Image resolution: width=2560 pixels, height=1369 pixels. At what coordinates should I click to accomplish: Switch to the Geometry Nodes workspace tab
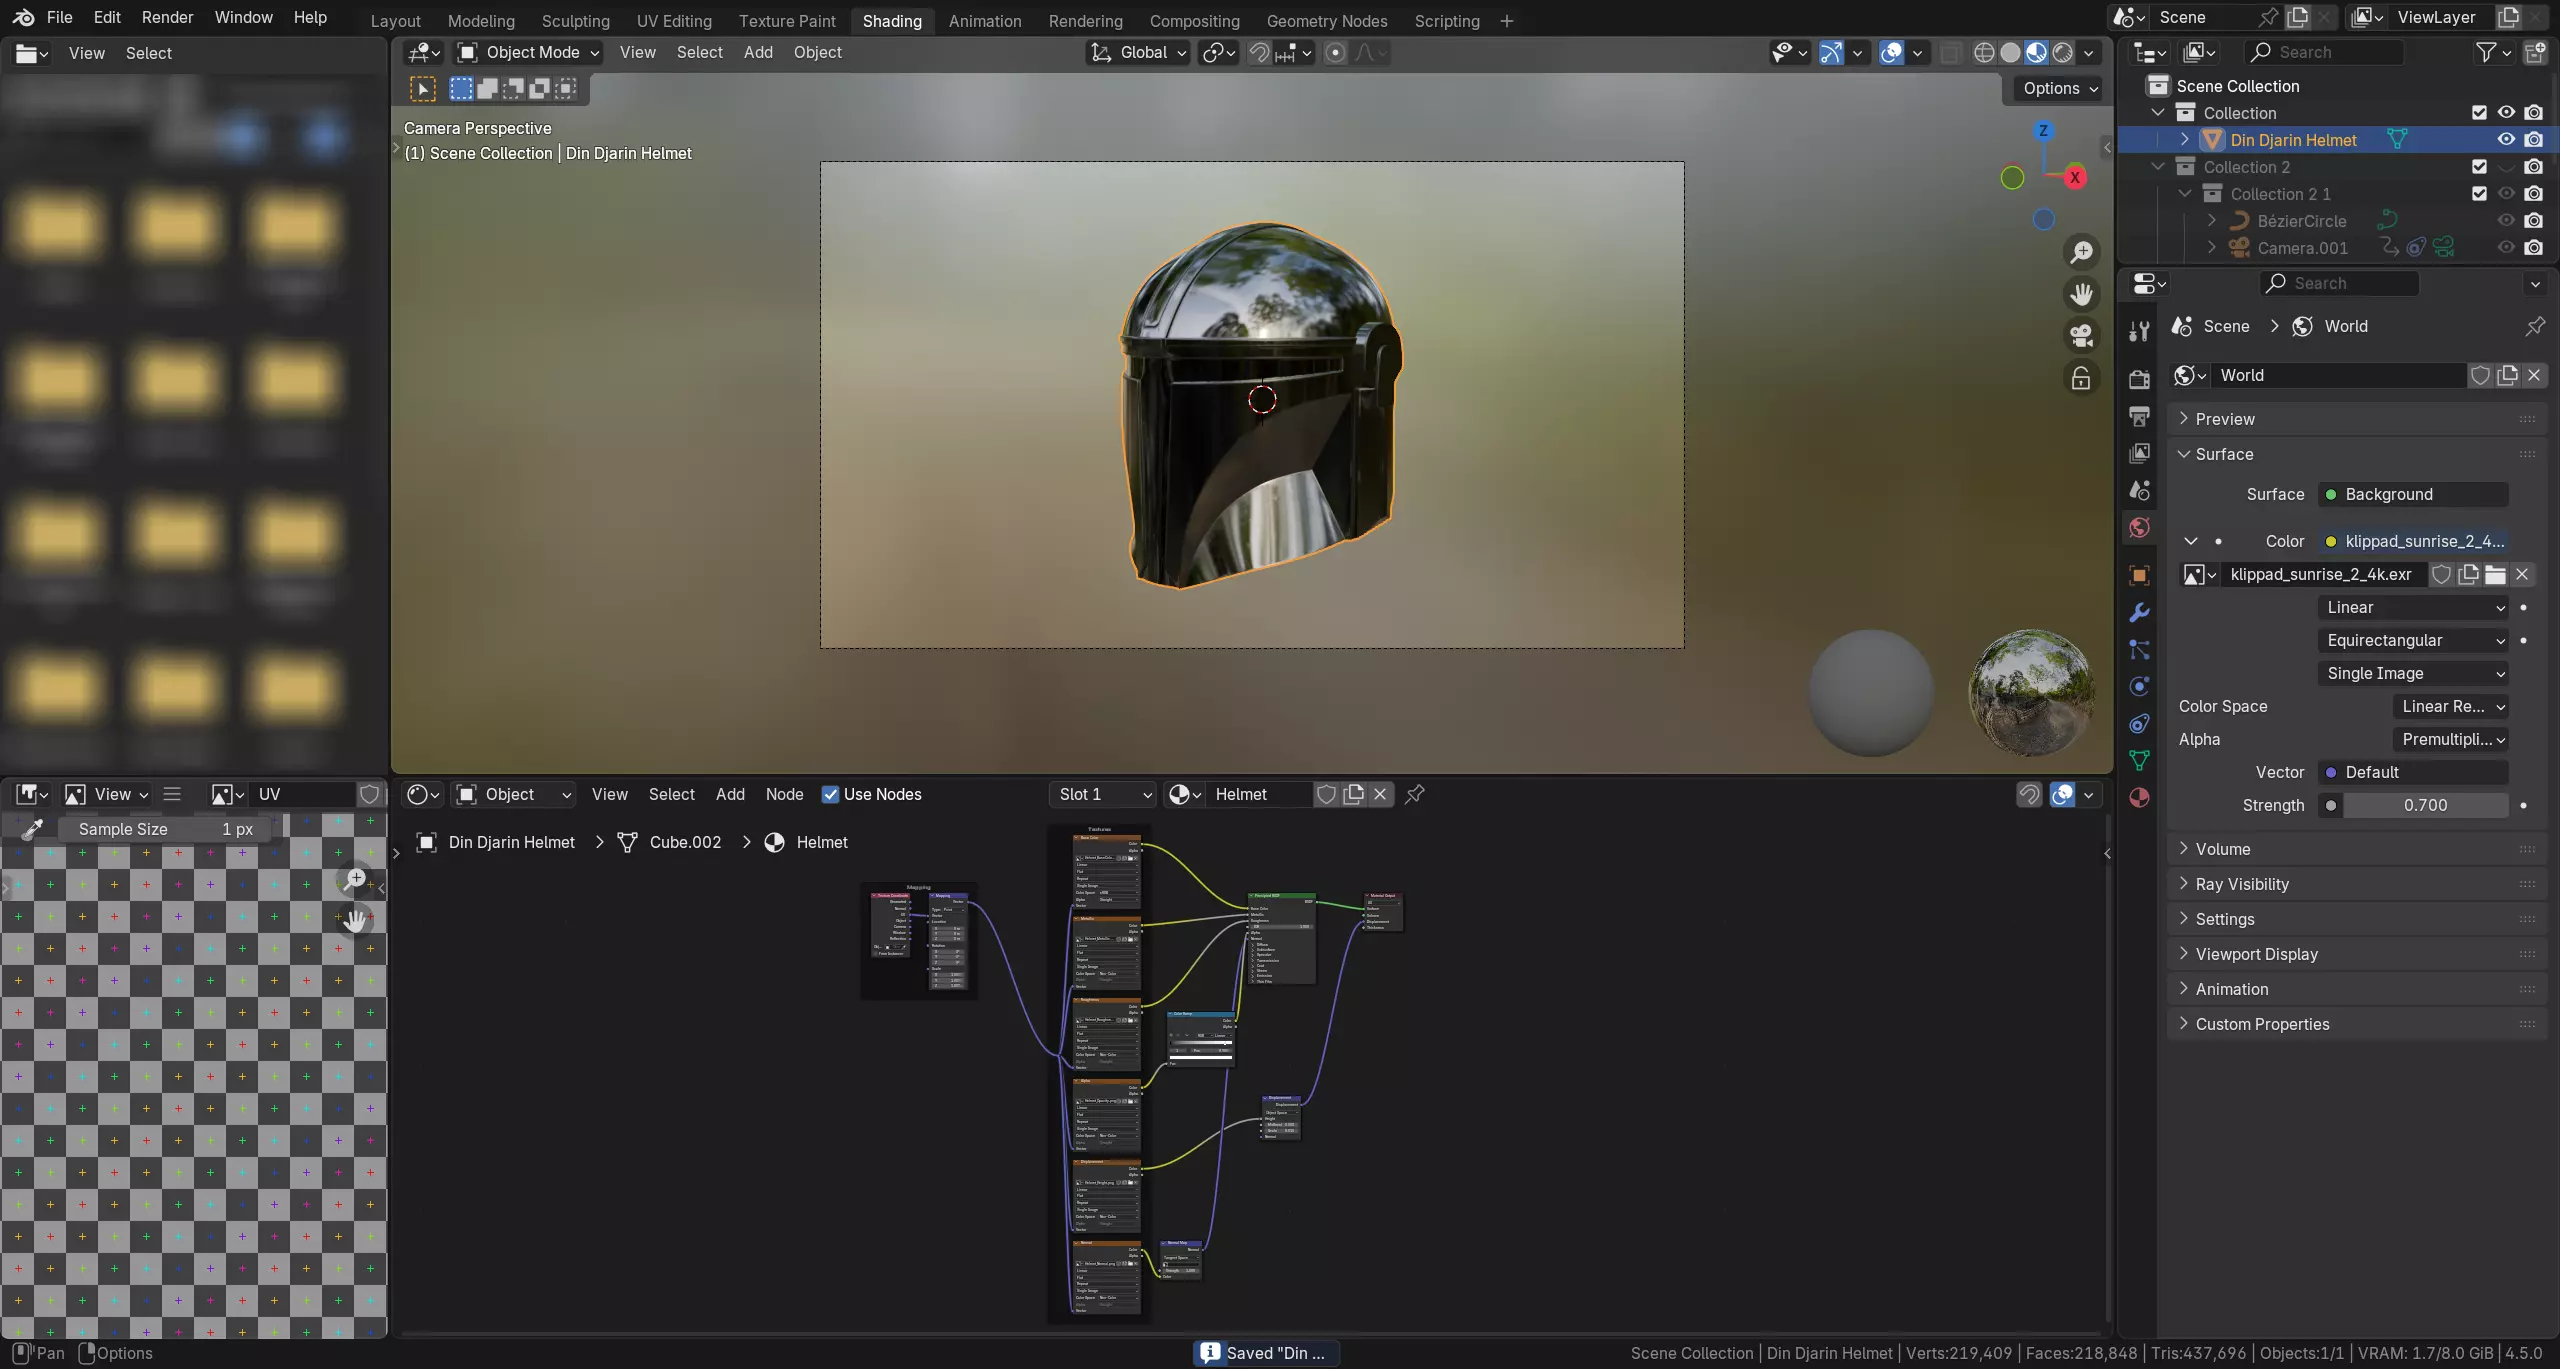point(1326,21)
